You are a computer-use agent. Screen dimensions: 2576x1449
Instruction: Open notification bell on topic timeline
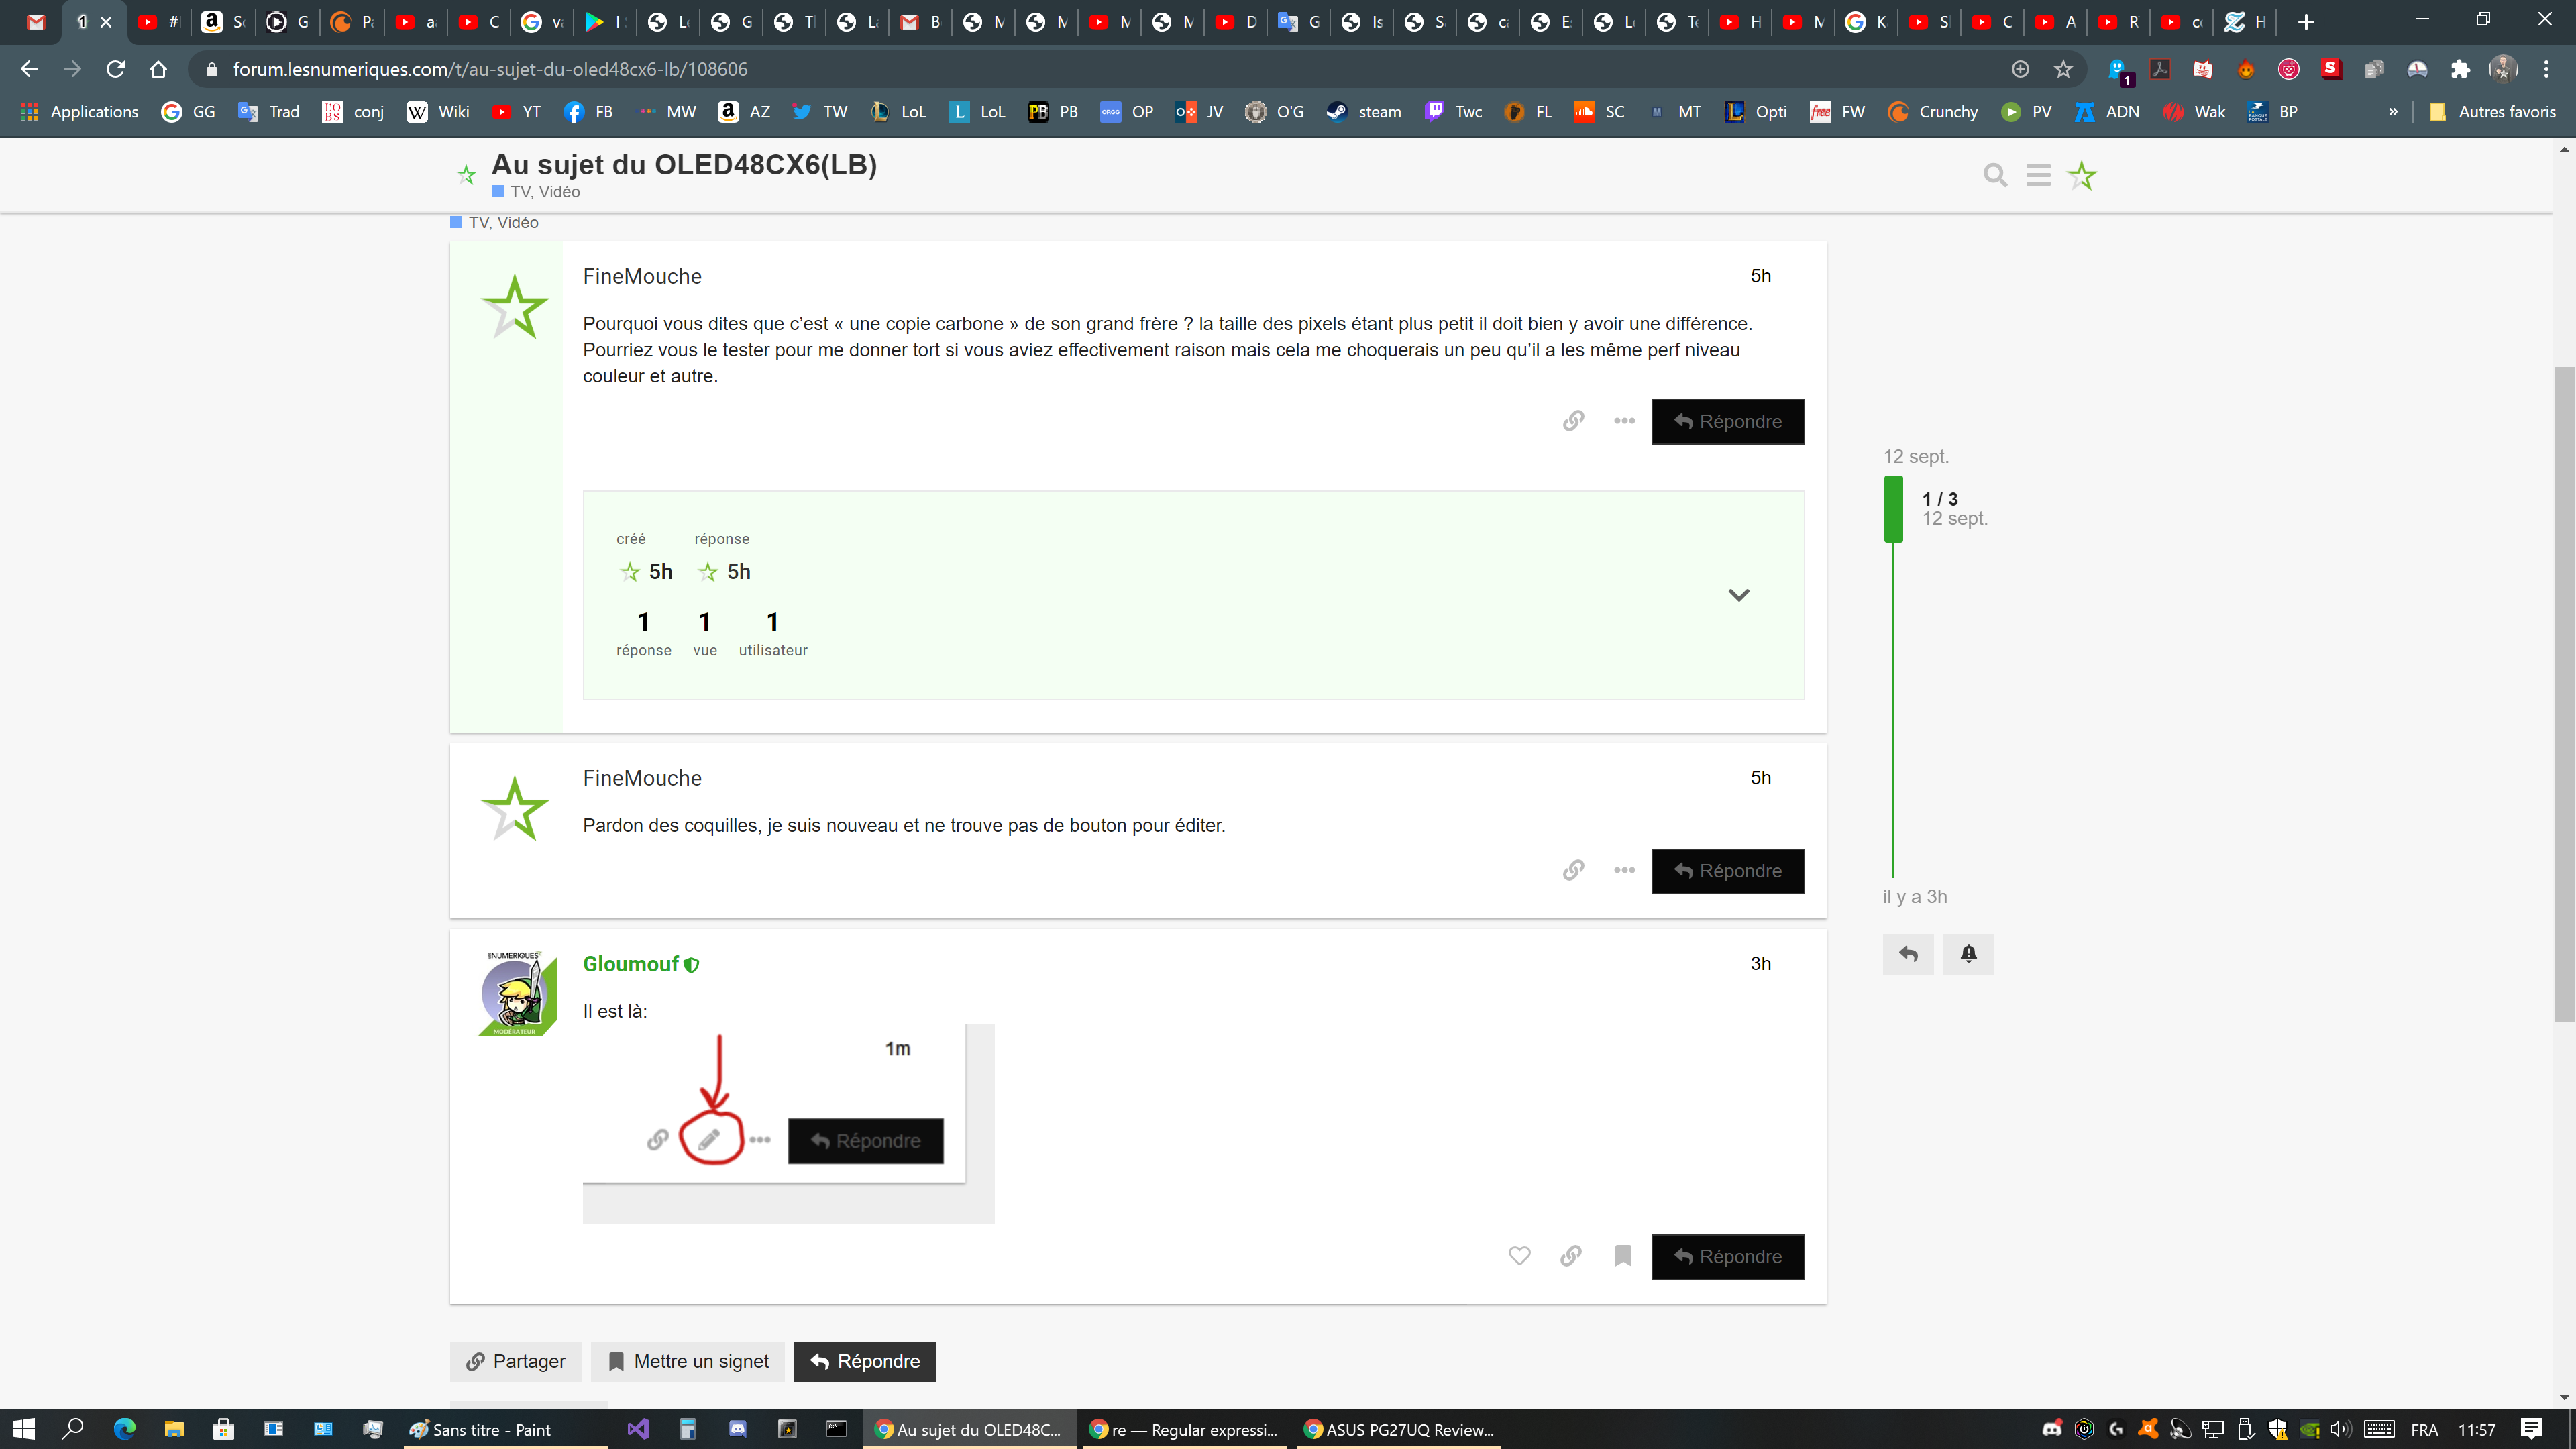point(1968,954)
